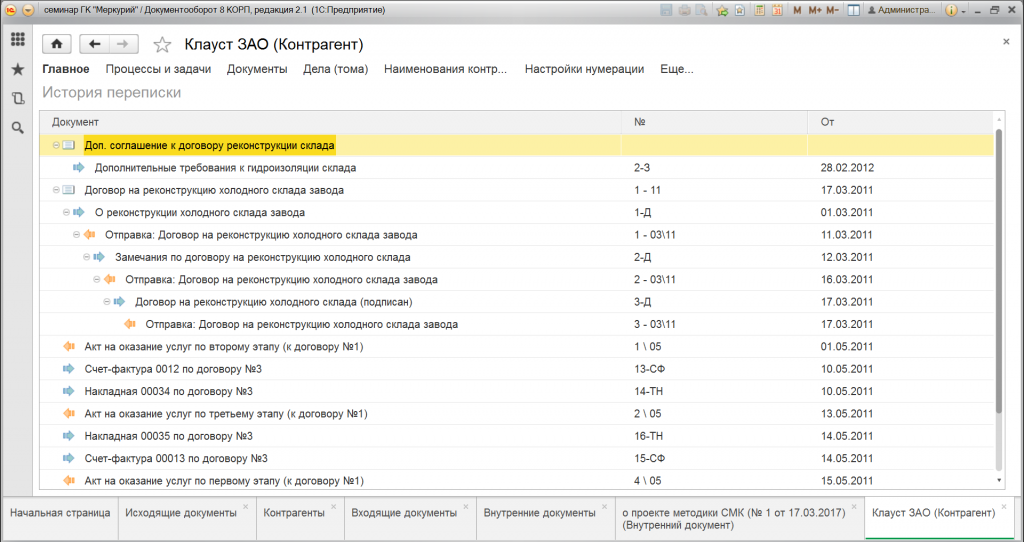Select 'Накладная 00034 по договору №3' row
Image resolution: width=1024 pixels, height=542 pixels.
click(517, 391)
